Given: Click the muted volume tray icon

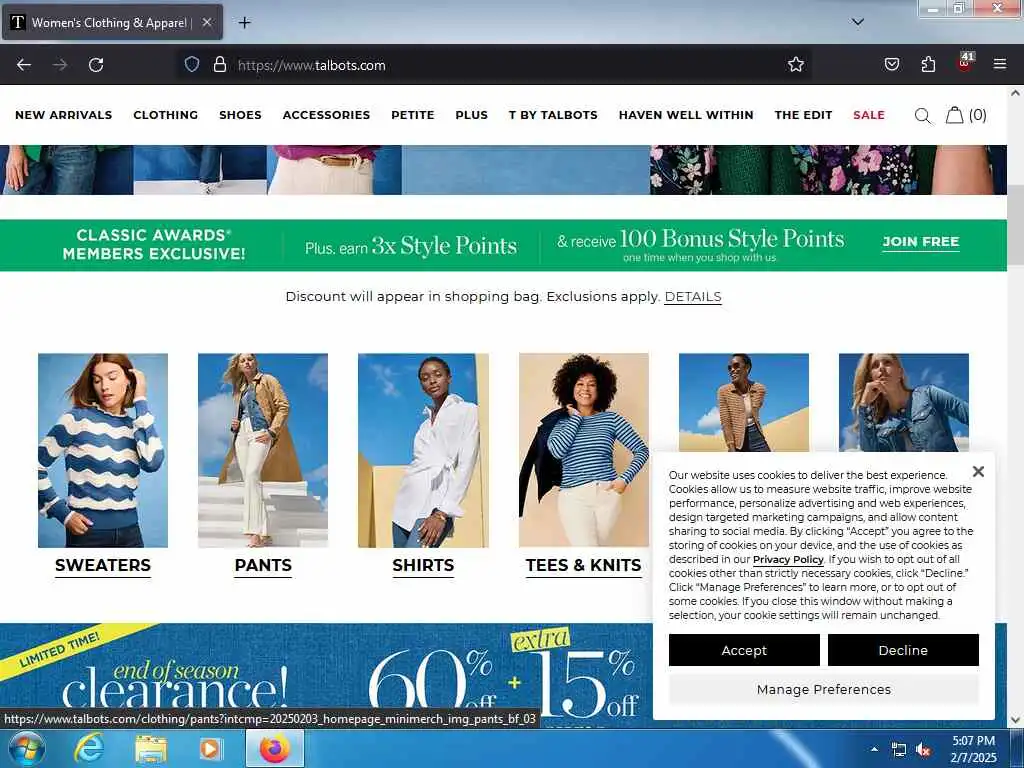Looking at the screenshot, I should point(923,750).
